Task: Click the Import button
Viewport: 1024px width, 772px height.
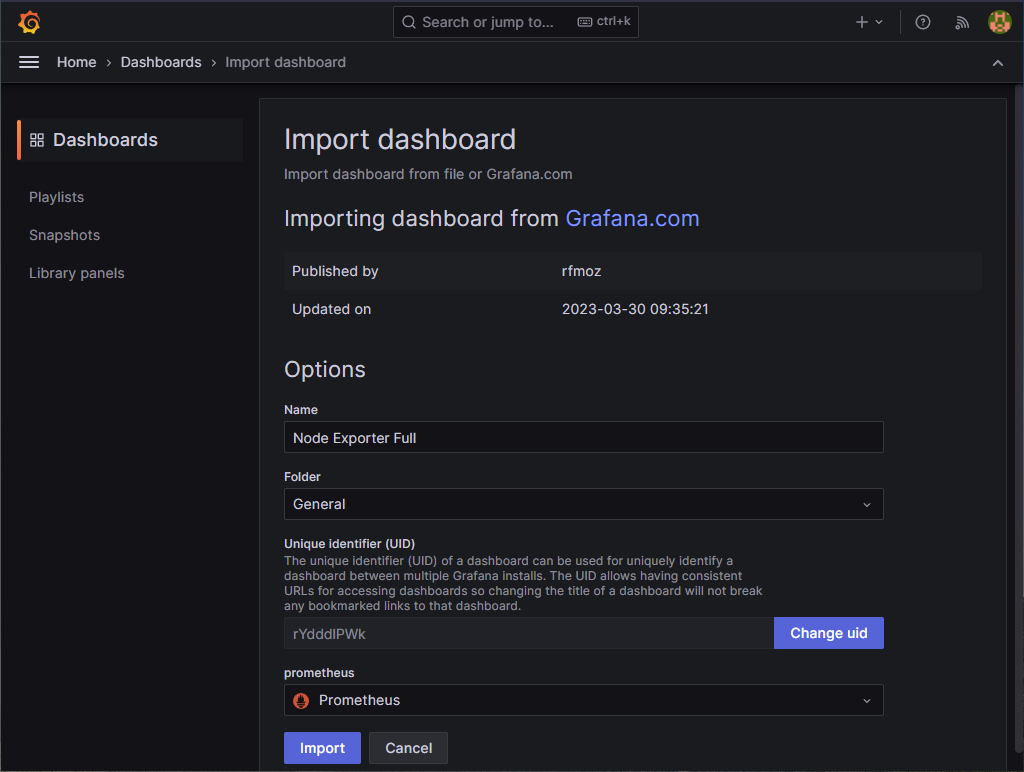Action: coord(322,747)
